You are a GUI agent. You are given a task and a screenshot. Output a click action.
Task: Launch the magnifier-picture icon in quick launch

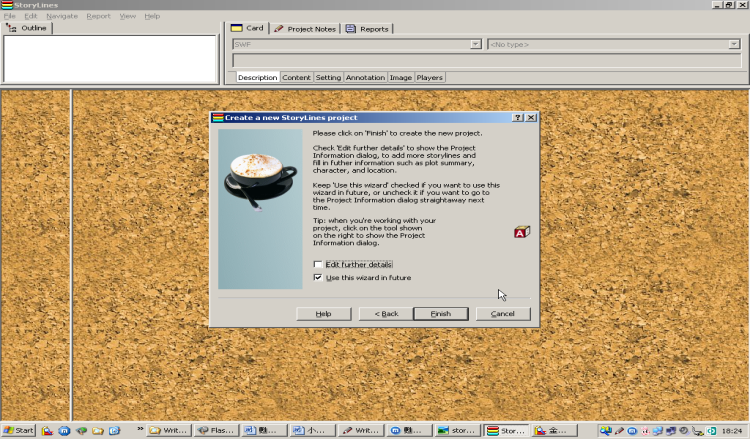pos(47,431)
